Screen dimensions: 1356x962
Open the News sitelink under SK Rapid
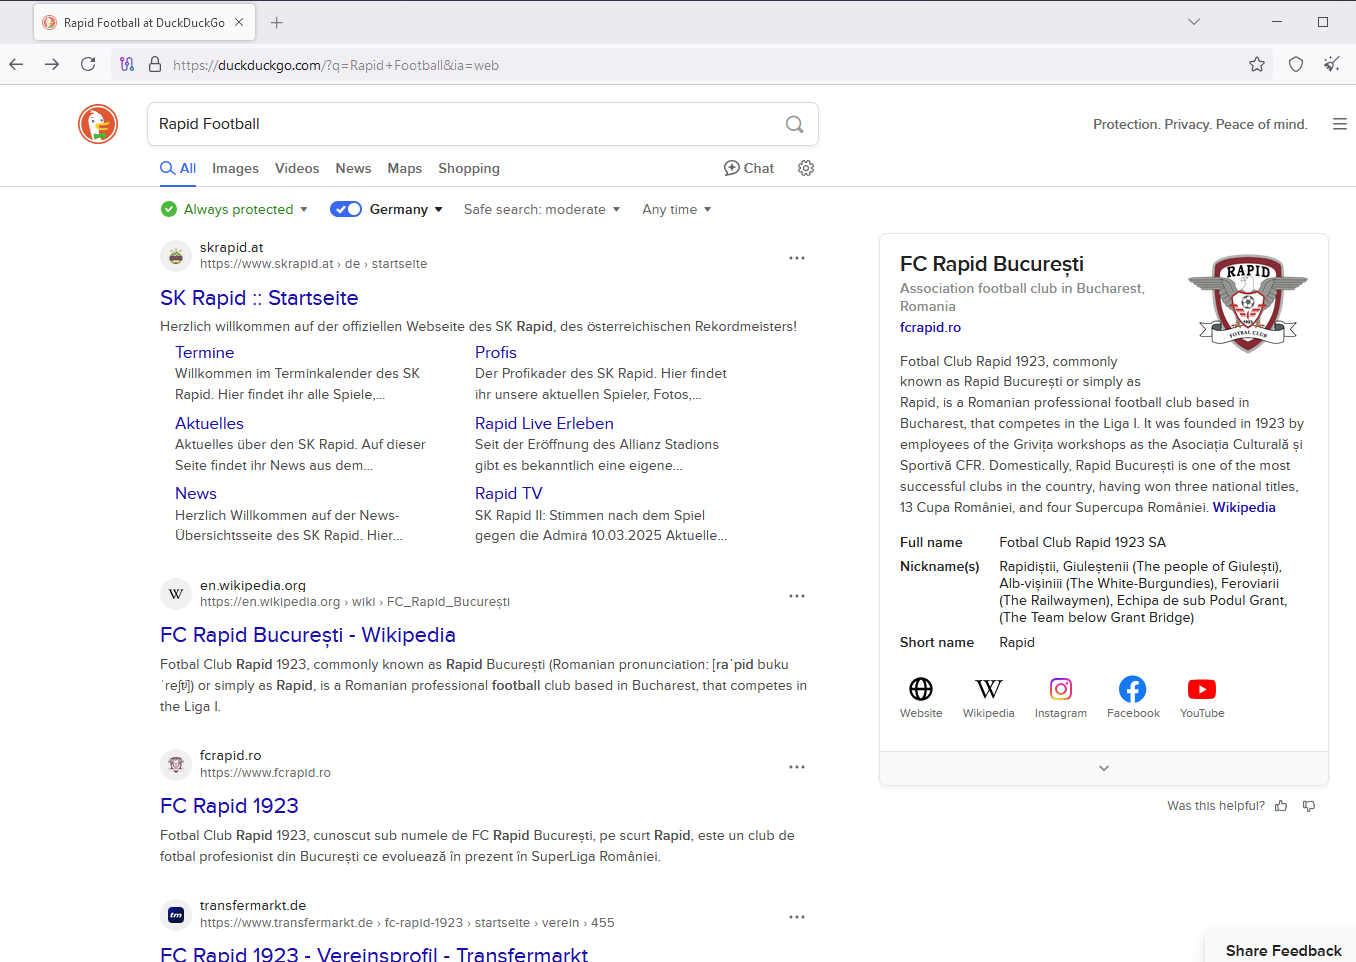(196, 493)
